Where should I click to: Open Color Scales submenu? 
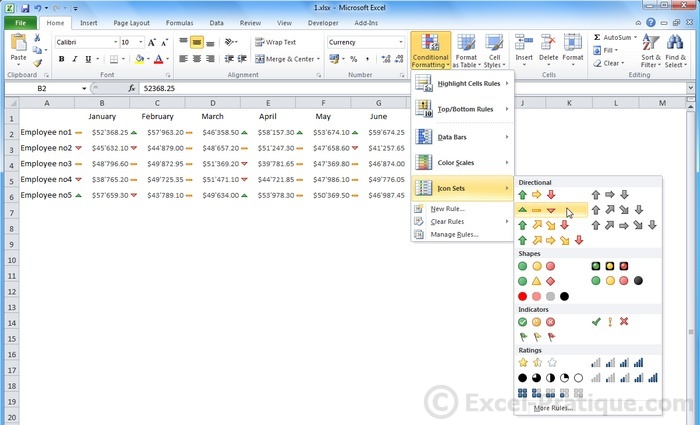click(462, 162)
